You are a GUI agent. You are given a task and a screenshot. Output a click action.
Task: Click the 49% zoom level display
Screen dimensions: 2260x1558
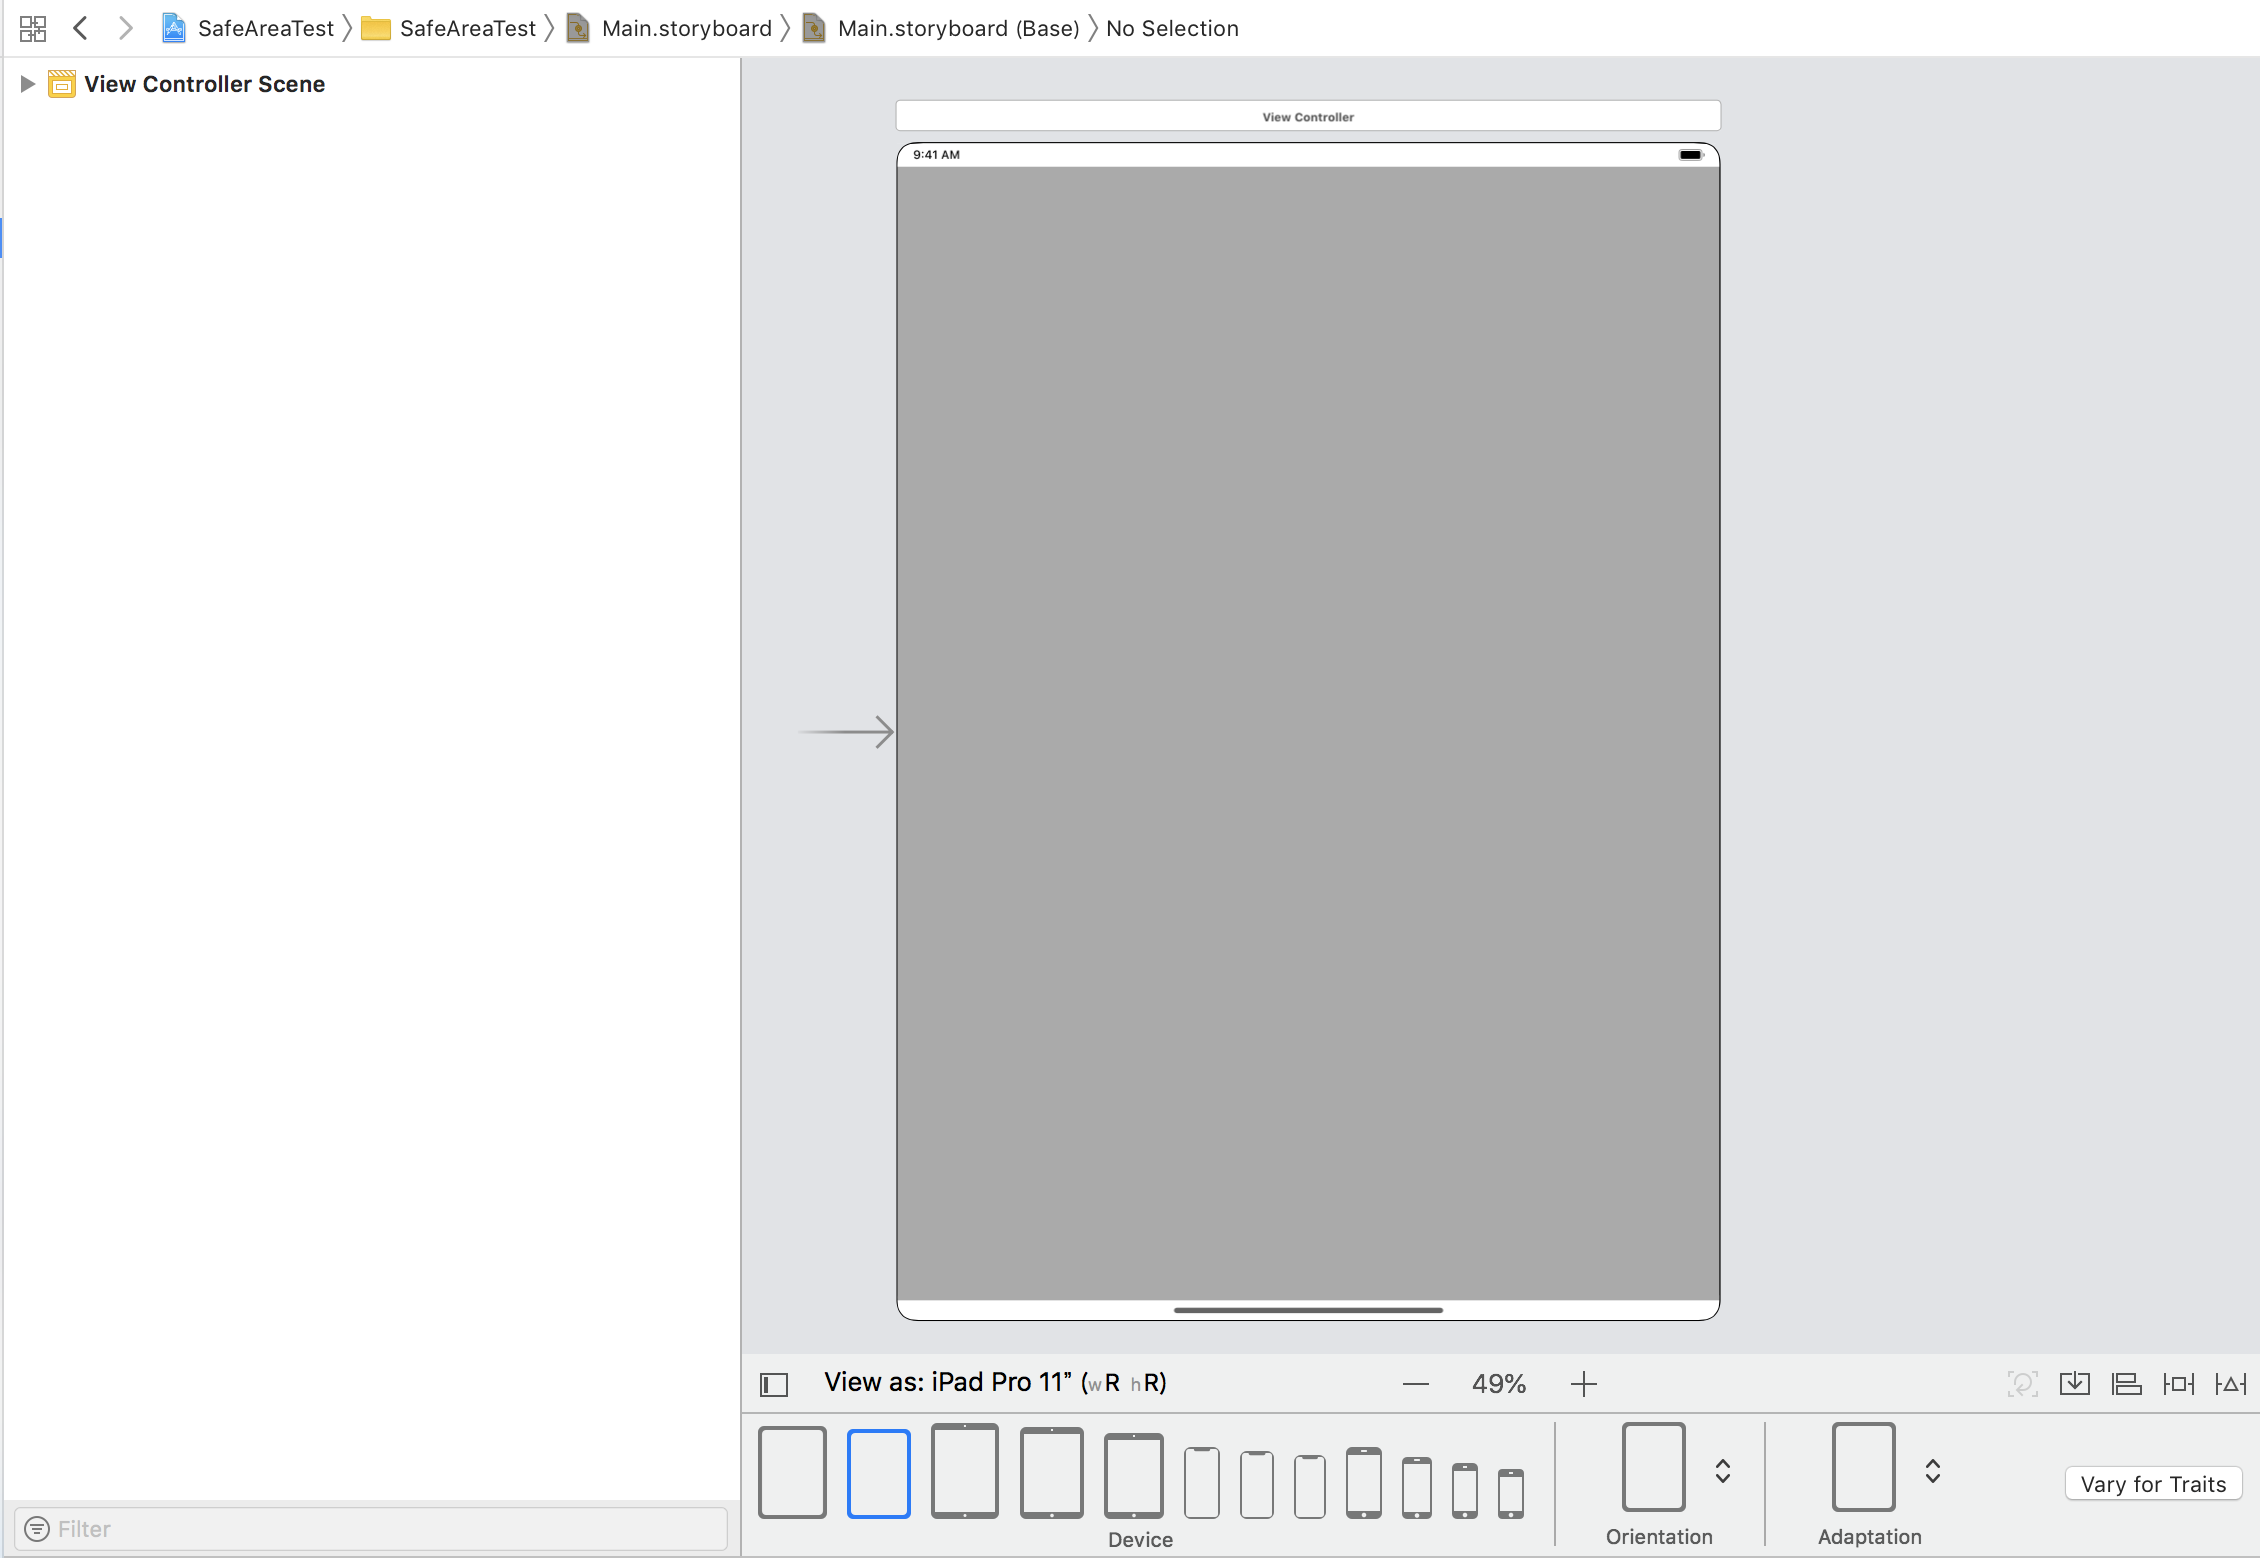coord(1498,1383)
